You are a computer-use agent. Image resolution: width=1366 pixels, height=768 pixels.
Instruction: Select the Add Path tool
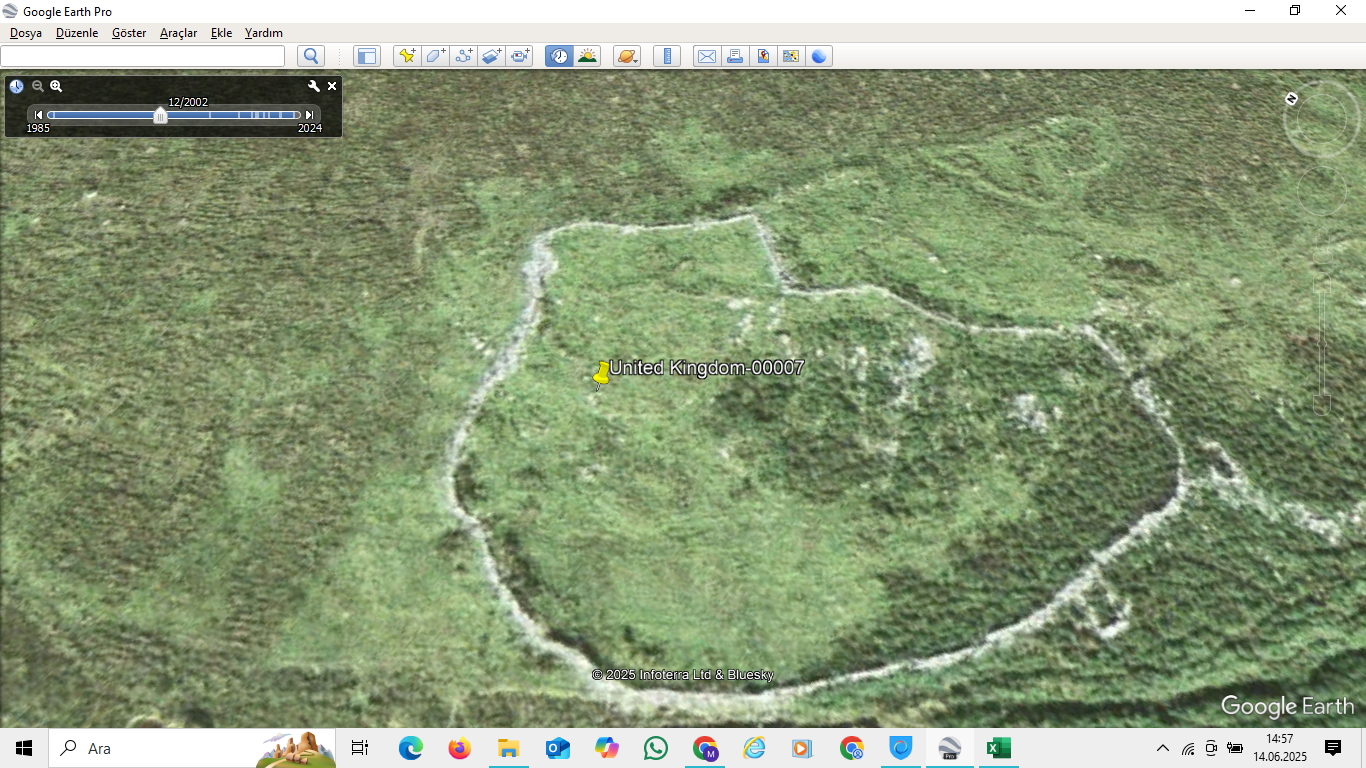463,56
